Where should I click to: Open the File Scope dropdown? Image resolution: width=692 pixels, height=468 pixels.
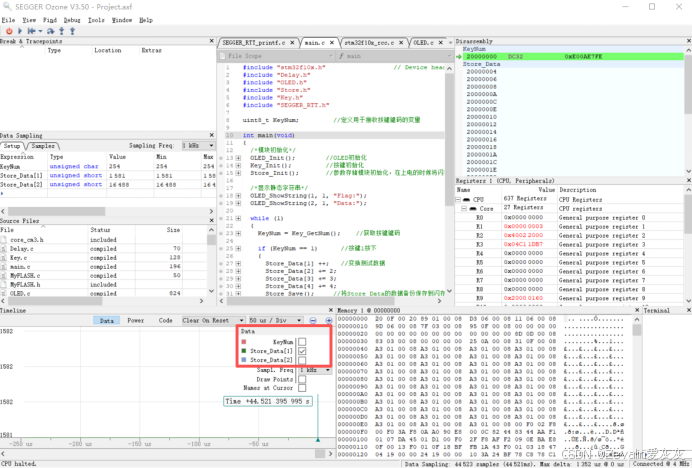pyautogui.click(x=276, y=56)
